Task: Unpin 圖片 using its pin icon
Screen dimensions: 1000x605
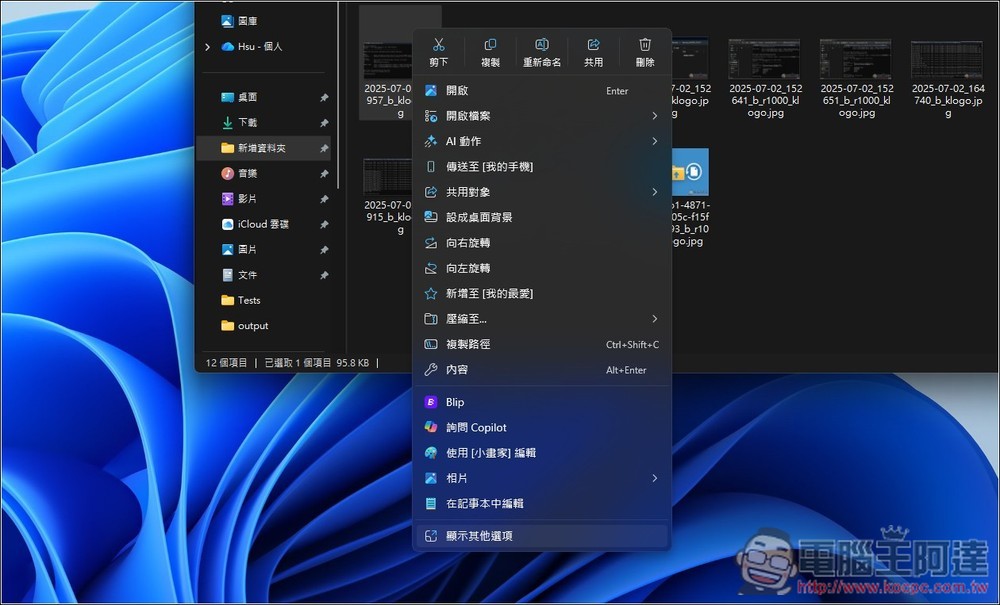Action: [324, 250]
